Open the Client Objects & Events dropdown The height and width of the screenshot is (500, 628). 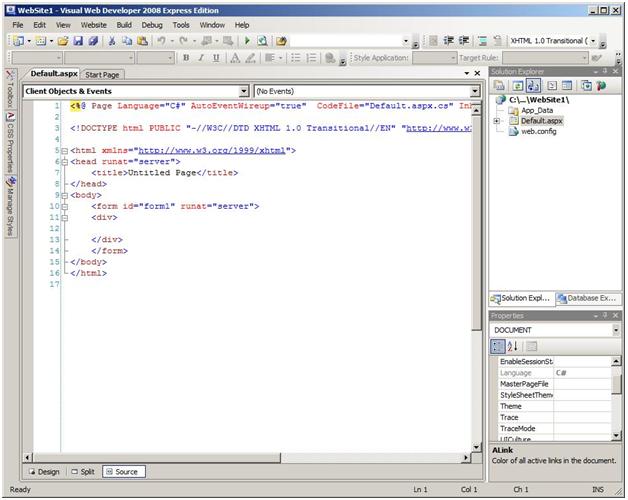tap(243, 91)
